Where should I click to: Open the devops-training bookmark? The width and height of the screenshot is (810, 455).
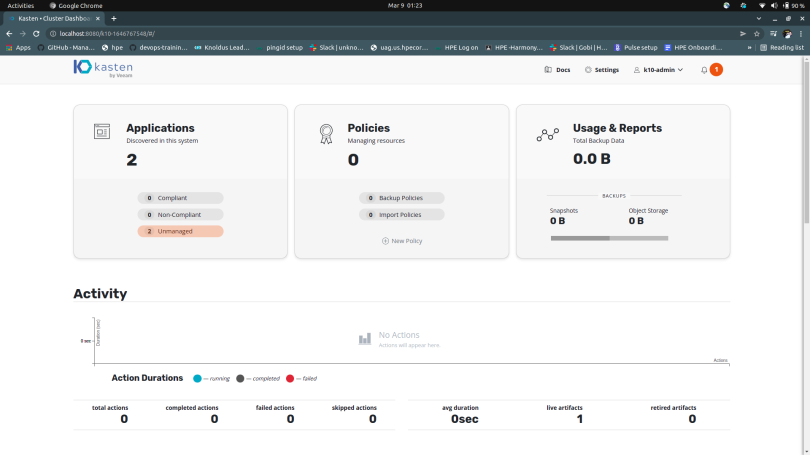click(158, 48)
